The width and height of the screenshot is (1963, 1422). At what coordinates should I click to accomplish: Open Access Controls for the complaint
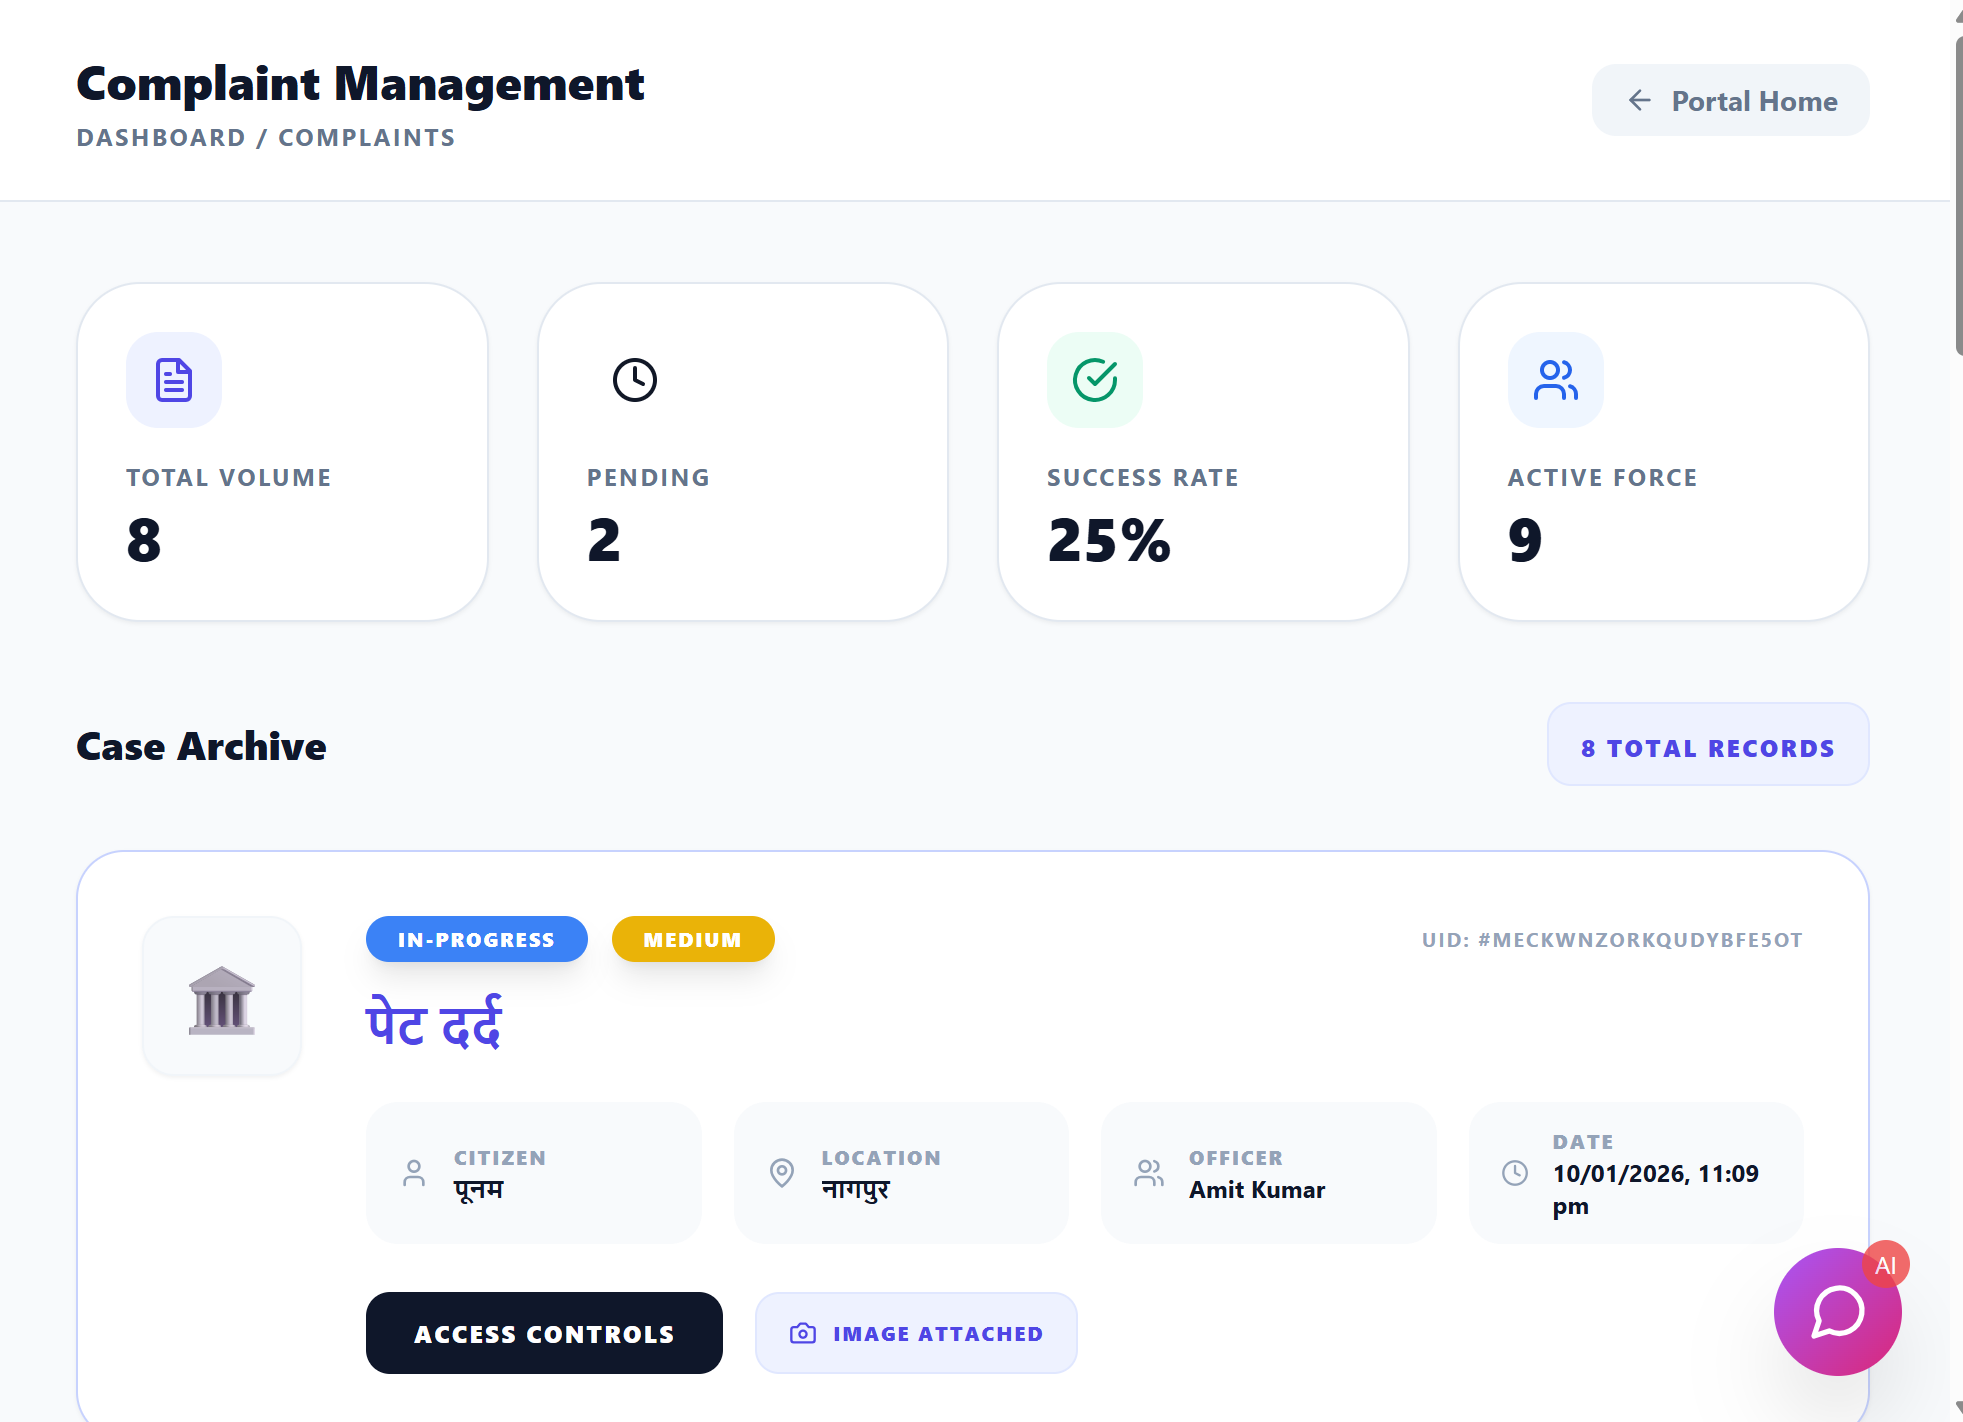pos(544,1333)
